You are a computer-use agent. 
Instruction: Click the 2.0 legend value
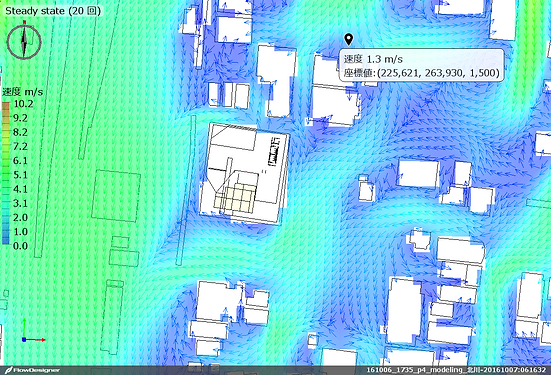(20, 218)
